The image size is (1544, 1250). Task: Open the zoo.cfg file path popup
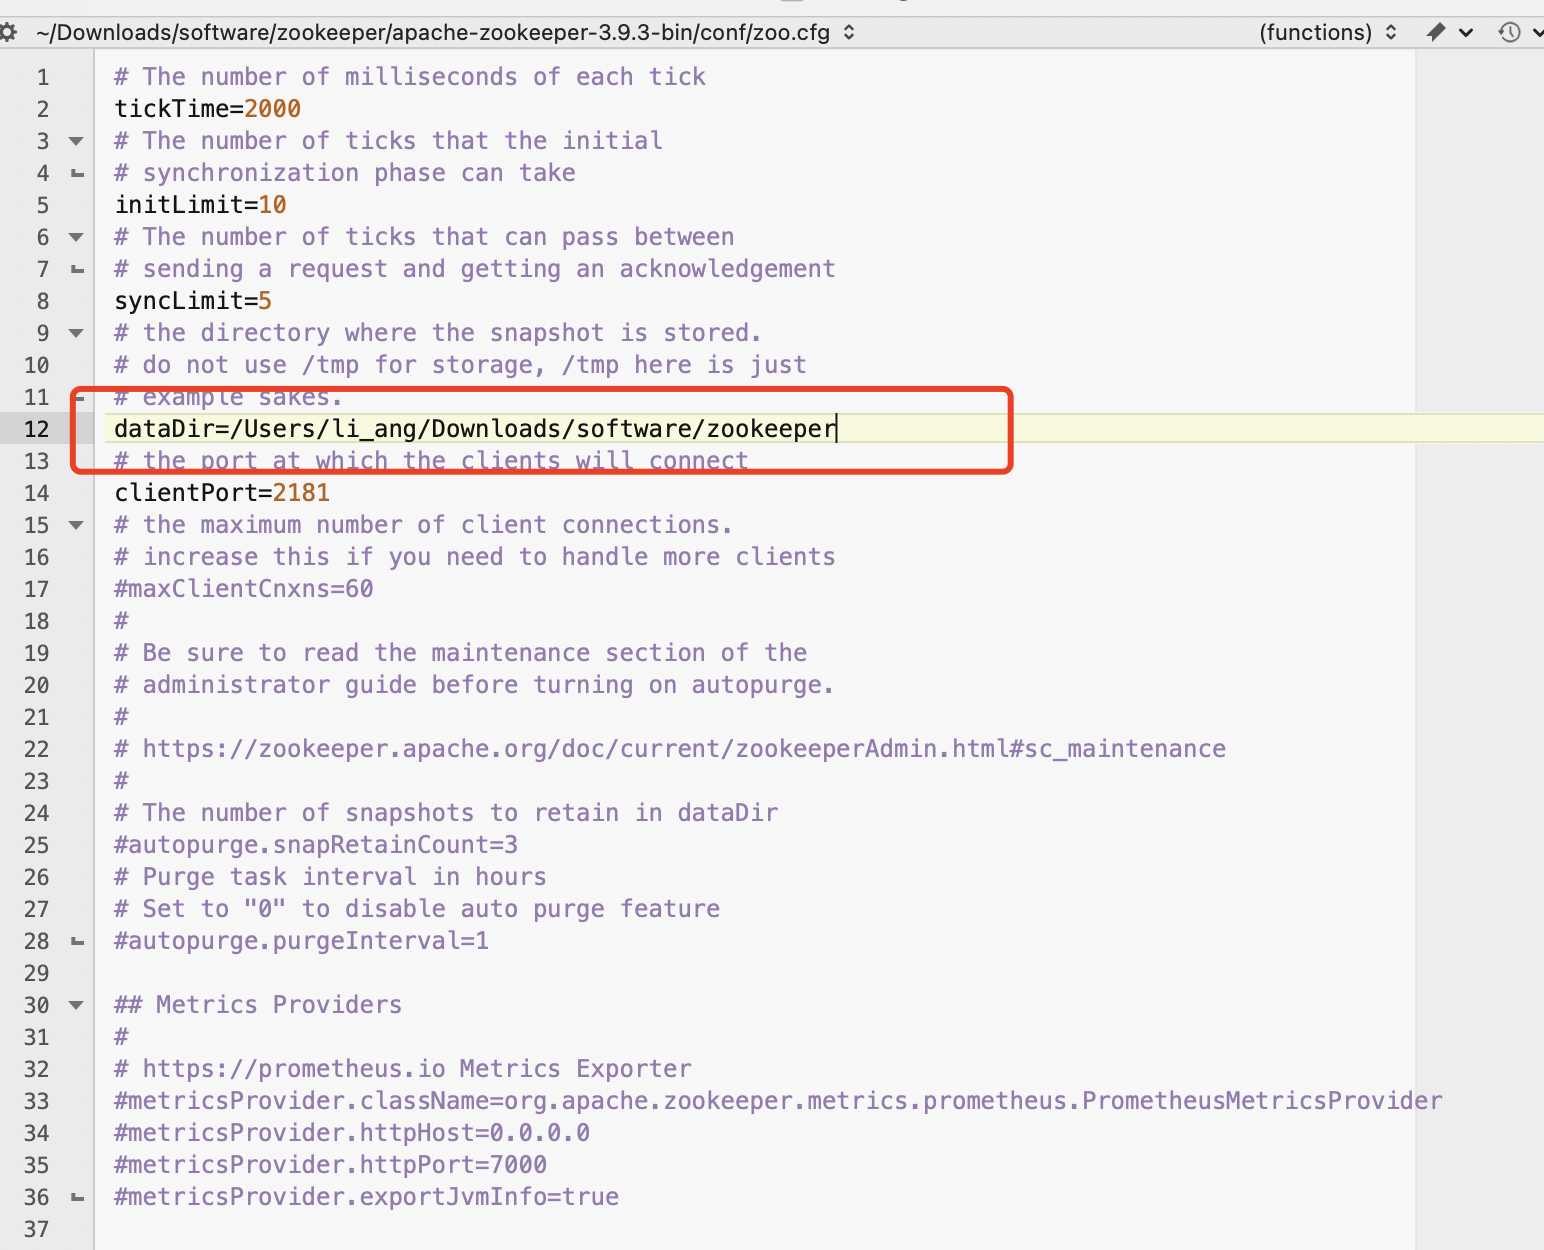coord(445,32)
